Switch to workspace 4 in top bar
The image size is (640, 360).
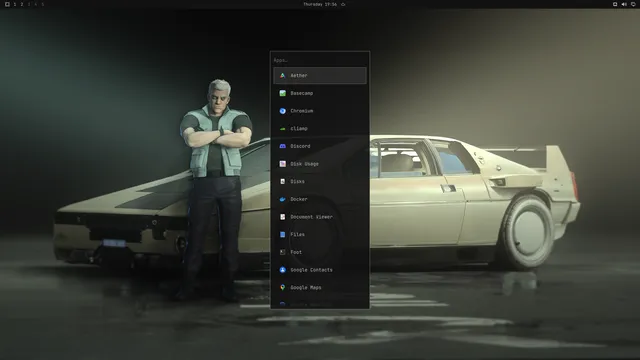point(36,4)
